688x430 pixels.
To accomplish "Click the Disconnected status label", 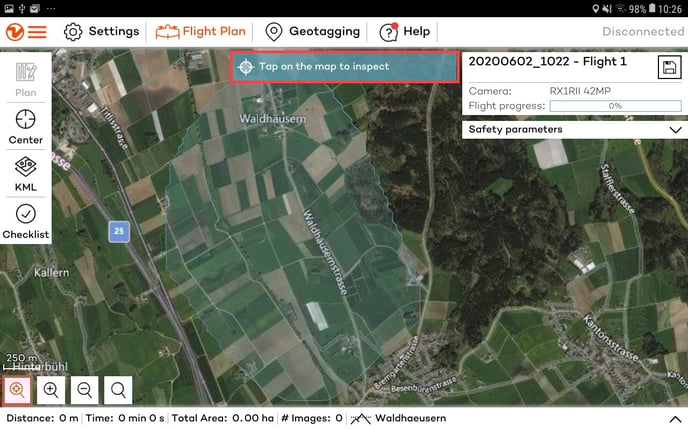I will pos(643,31).
